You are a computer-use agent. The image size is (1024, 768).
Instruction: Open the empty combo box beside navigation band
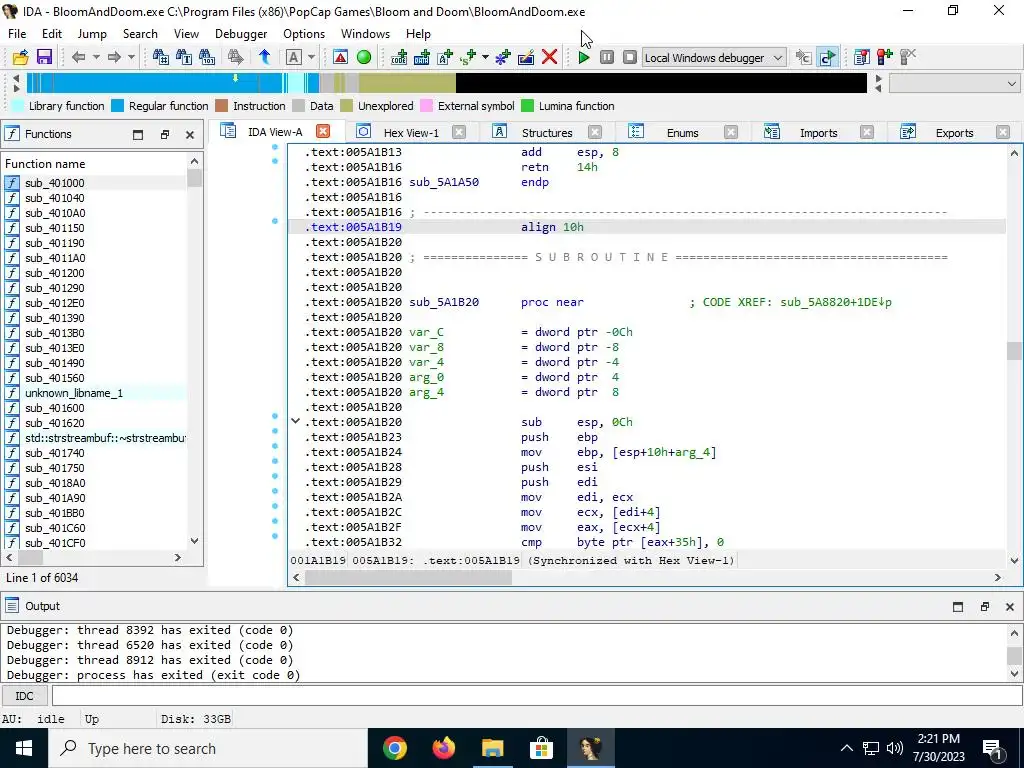[954, 84]
